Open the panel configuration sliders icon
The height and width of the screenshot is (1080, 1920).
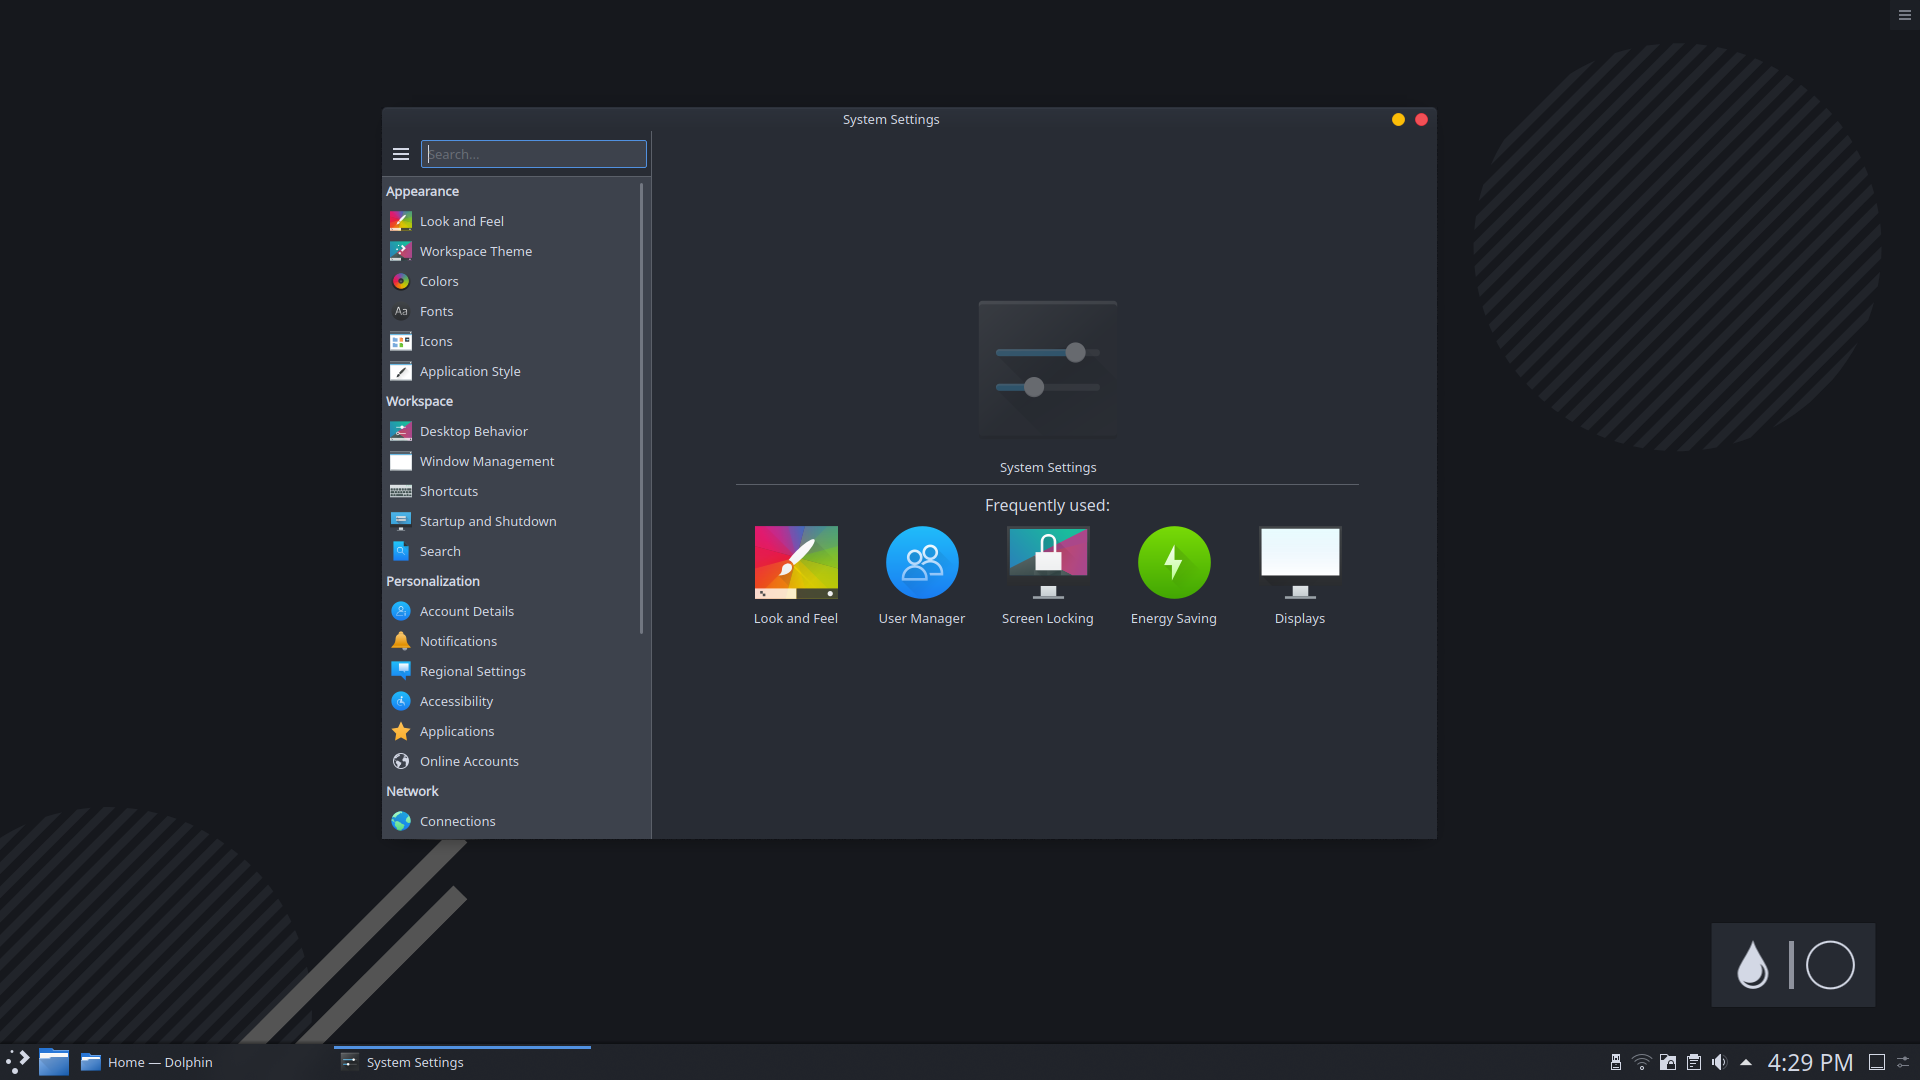coord(1904,1062)
